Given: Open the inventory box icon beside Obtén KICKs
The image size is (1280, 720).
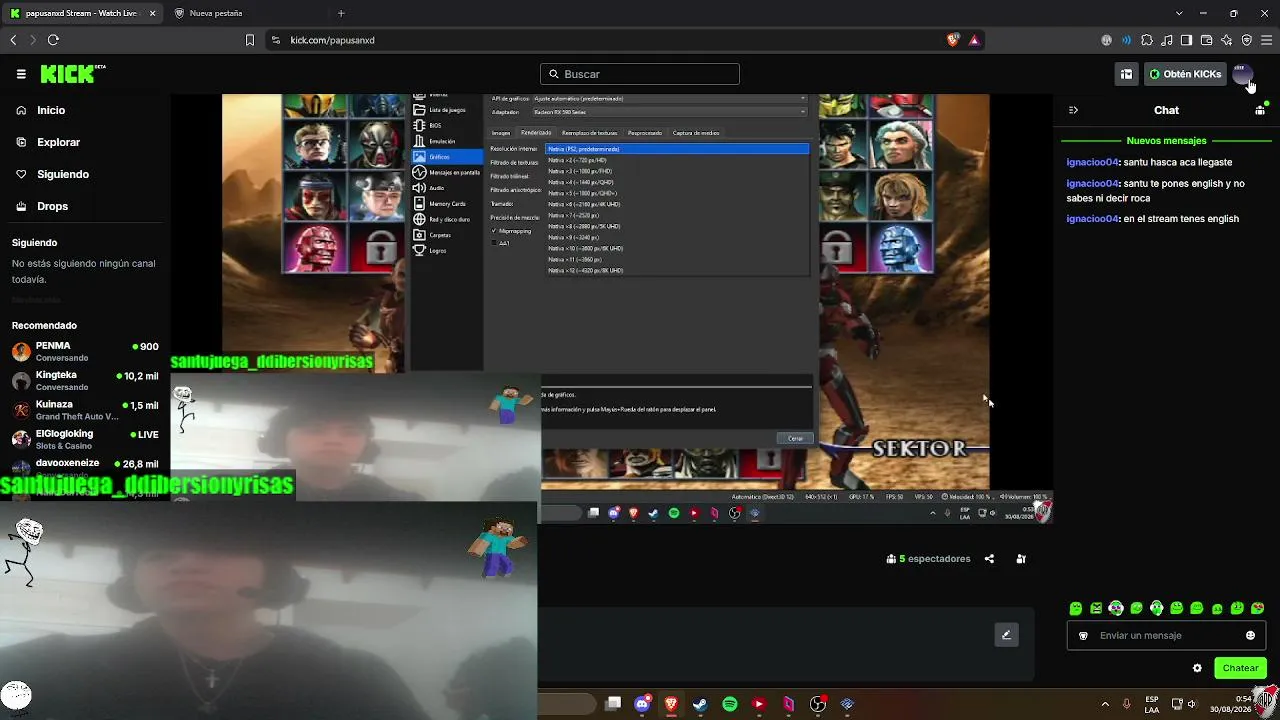Looking at the screenshot, I should click(x=1126, y=74).
